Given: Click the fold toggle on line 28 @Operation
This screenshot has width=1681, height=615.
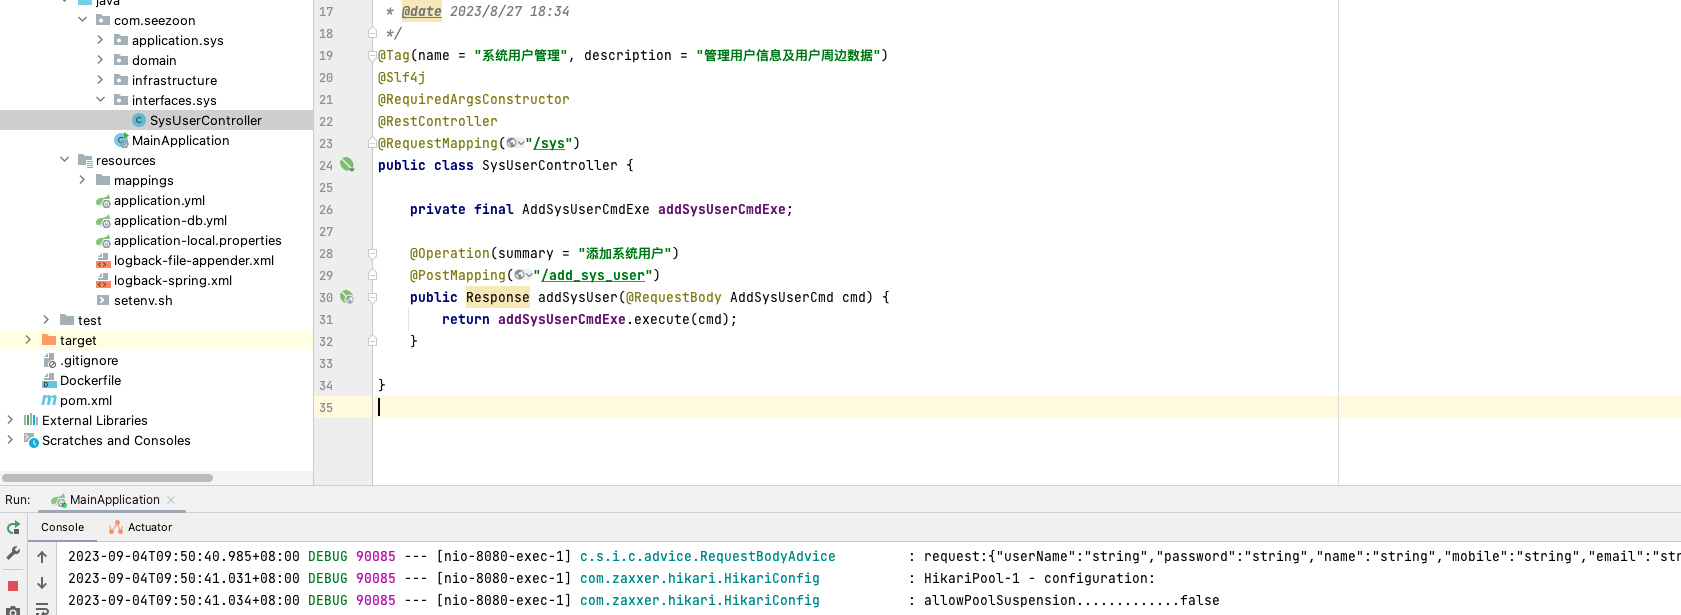Looking at the screenshot, I should pyautogui.click(x=372, y=254).
